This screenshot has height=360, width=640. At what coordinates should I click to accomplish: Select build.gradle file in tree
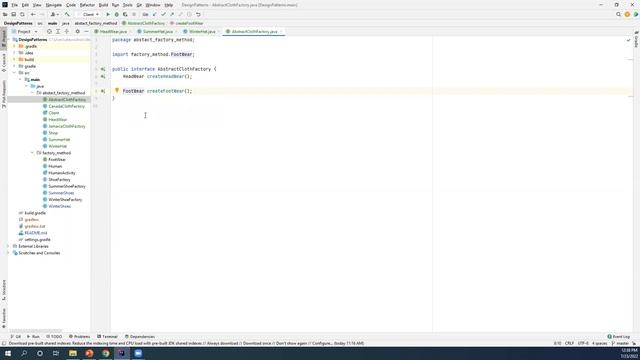point(35,213)
